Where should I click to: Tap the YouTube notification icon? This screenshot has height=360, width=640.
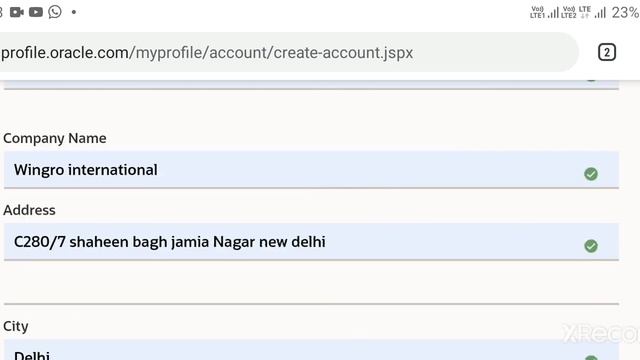tap(36, 12)
